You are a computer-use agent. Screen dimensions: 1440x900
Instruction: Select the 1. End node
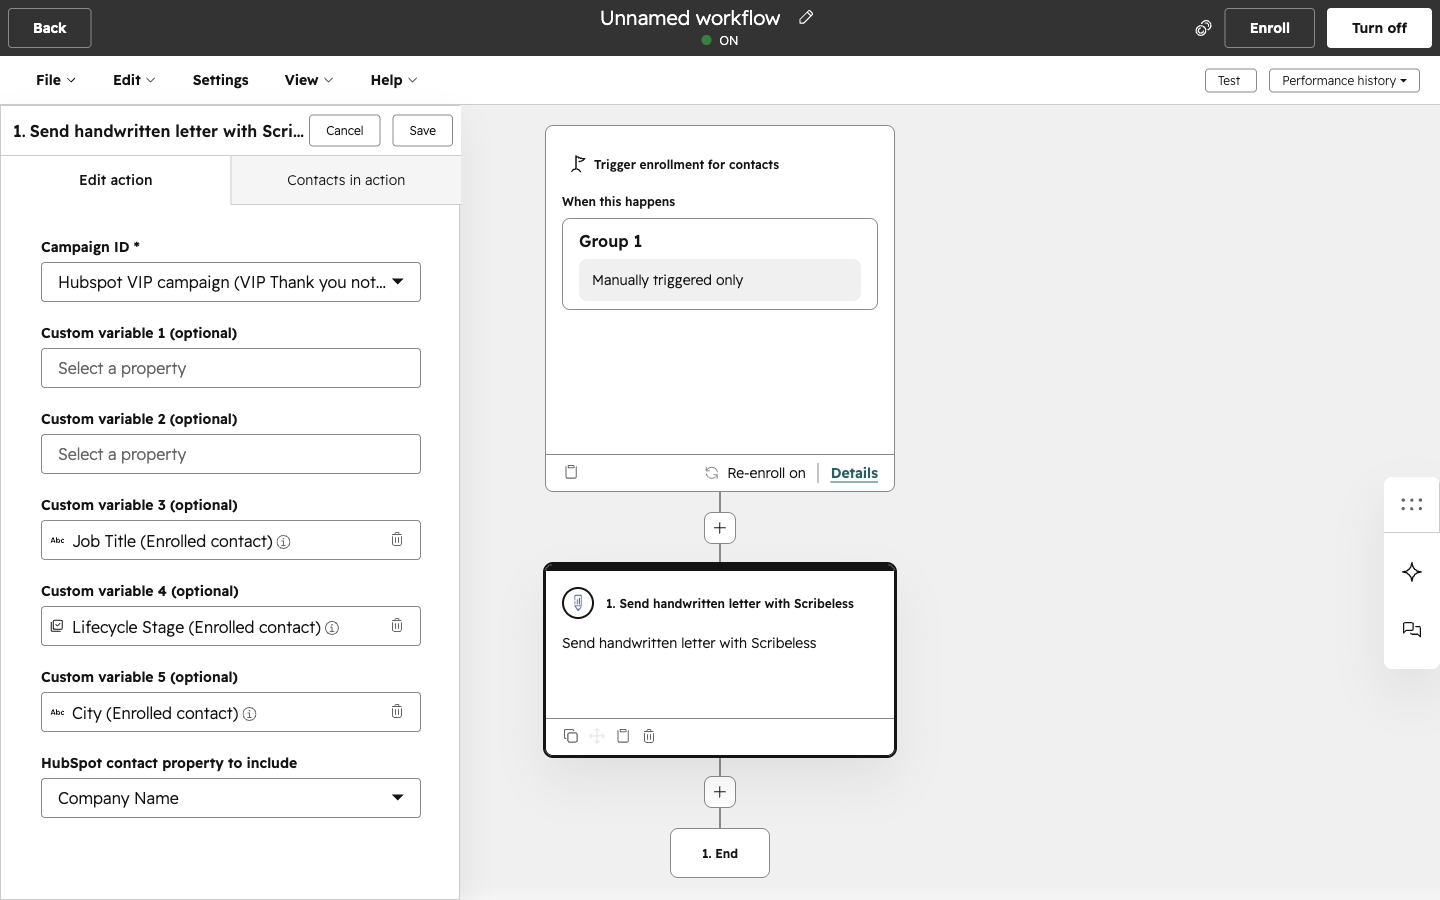(720, 853)
